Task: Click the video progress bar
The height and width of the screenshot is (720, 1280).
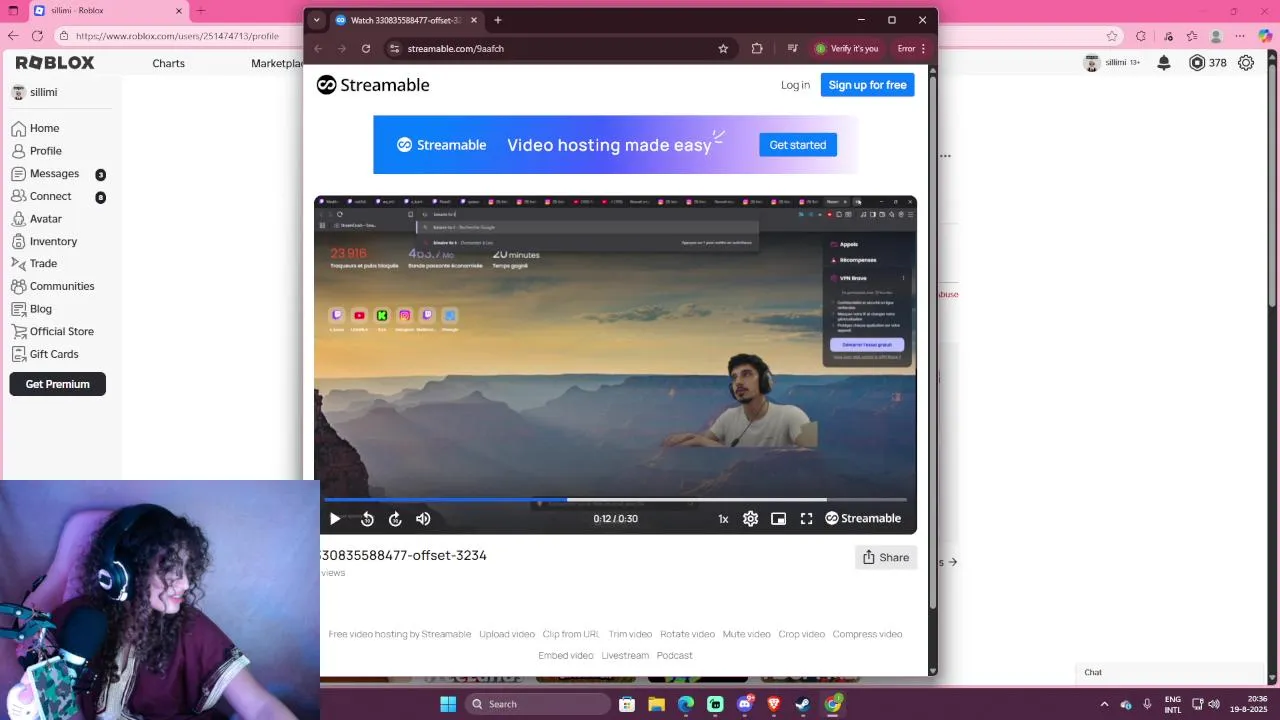Action: coord(615,499)
